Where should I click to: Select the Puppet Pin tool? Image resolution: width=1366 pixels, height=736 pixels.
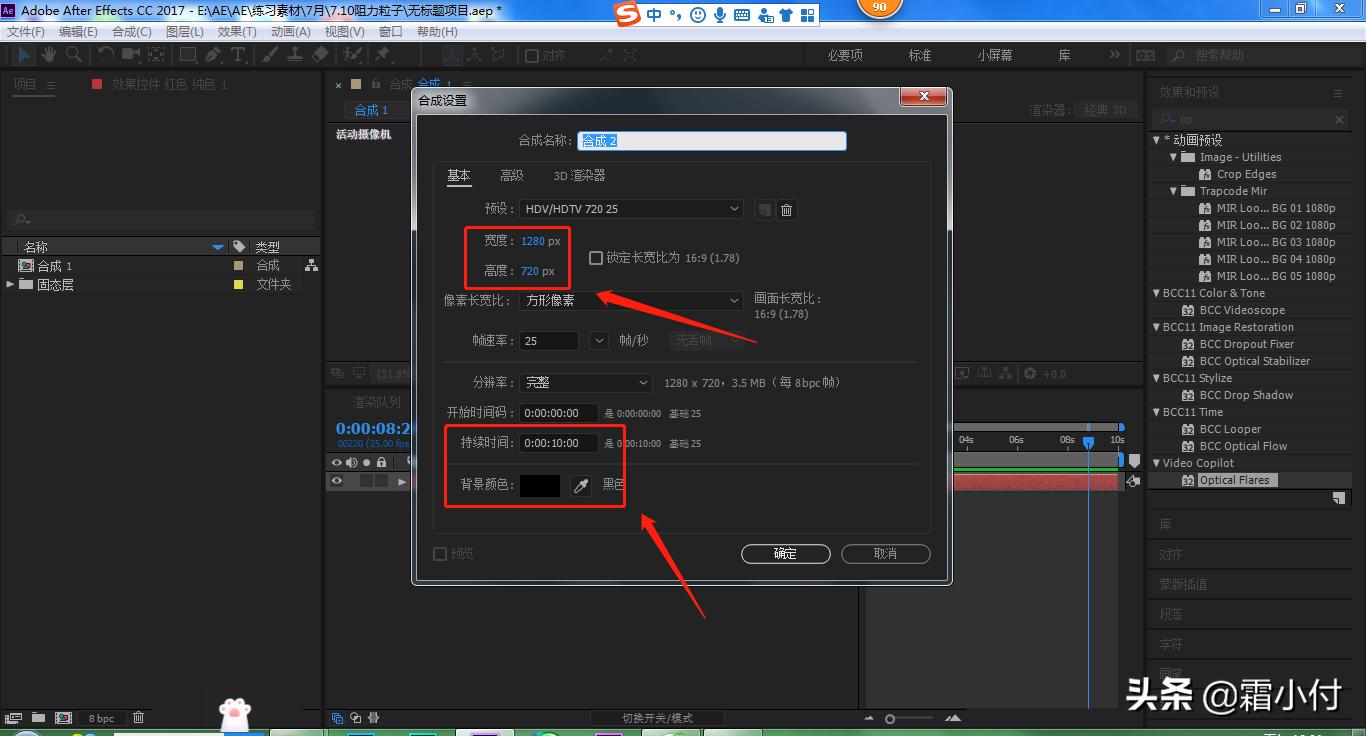(383, 55)
